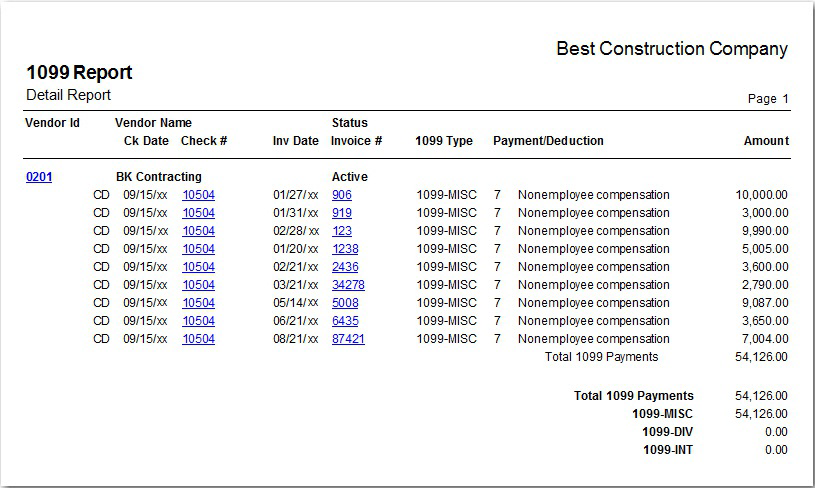Click invoice date 06/21/xx
Image resolution: width=815 pixels, height=488 pixels.
click(296, 321)
